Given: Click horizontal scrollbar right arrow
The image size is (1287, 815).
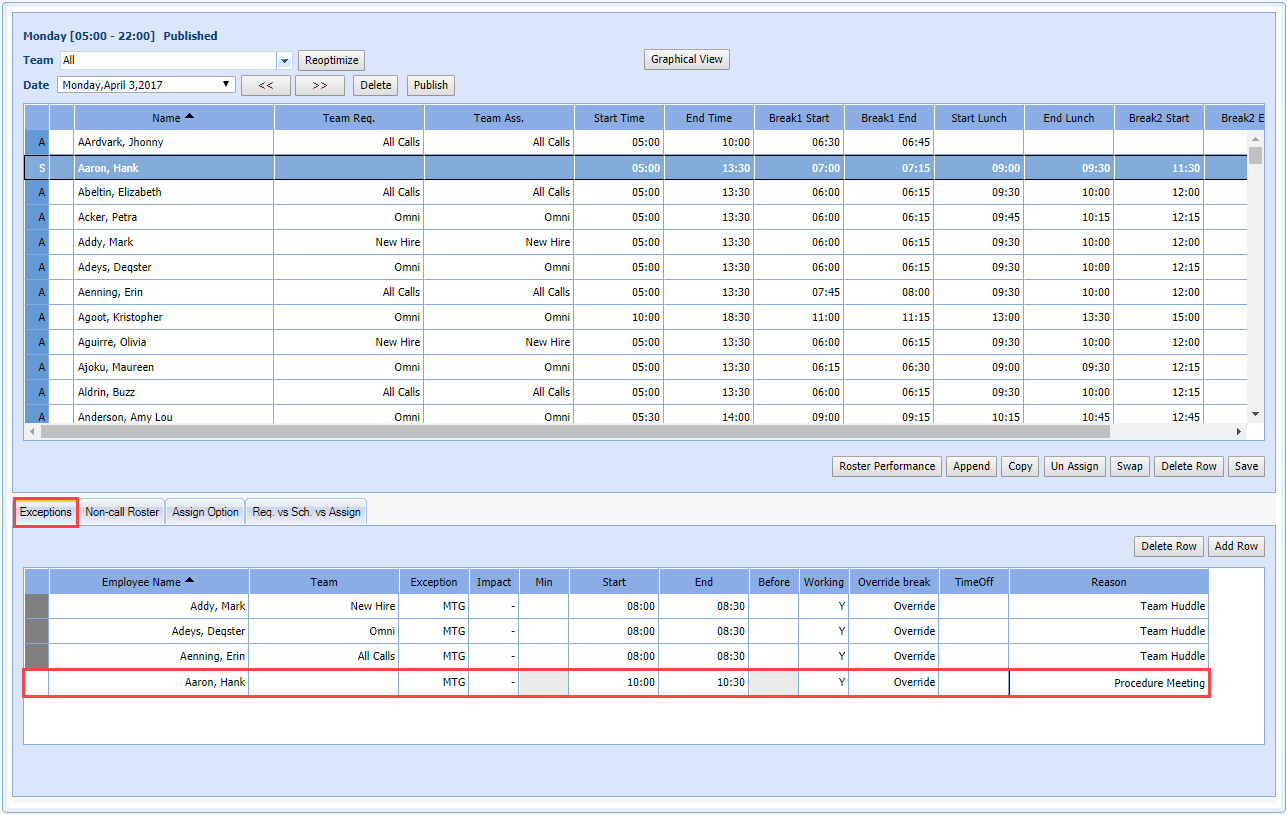Looking at the screenshot, I should 1239,432.
